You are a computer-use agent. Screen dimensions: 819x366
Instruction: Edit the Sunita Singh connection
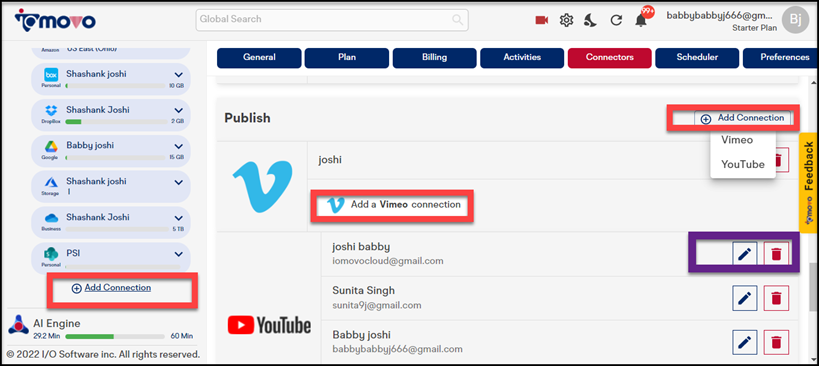click(745, 298)
